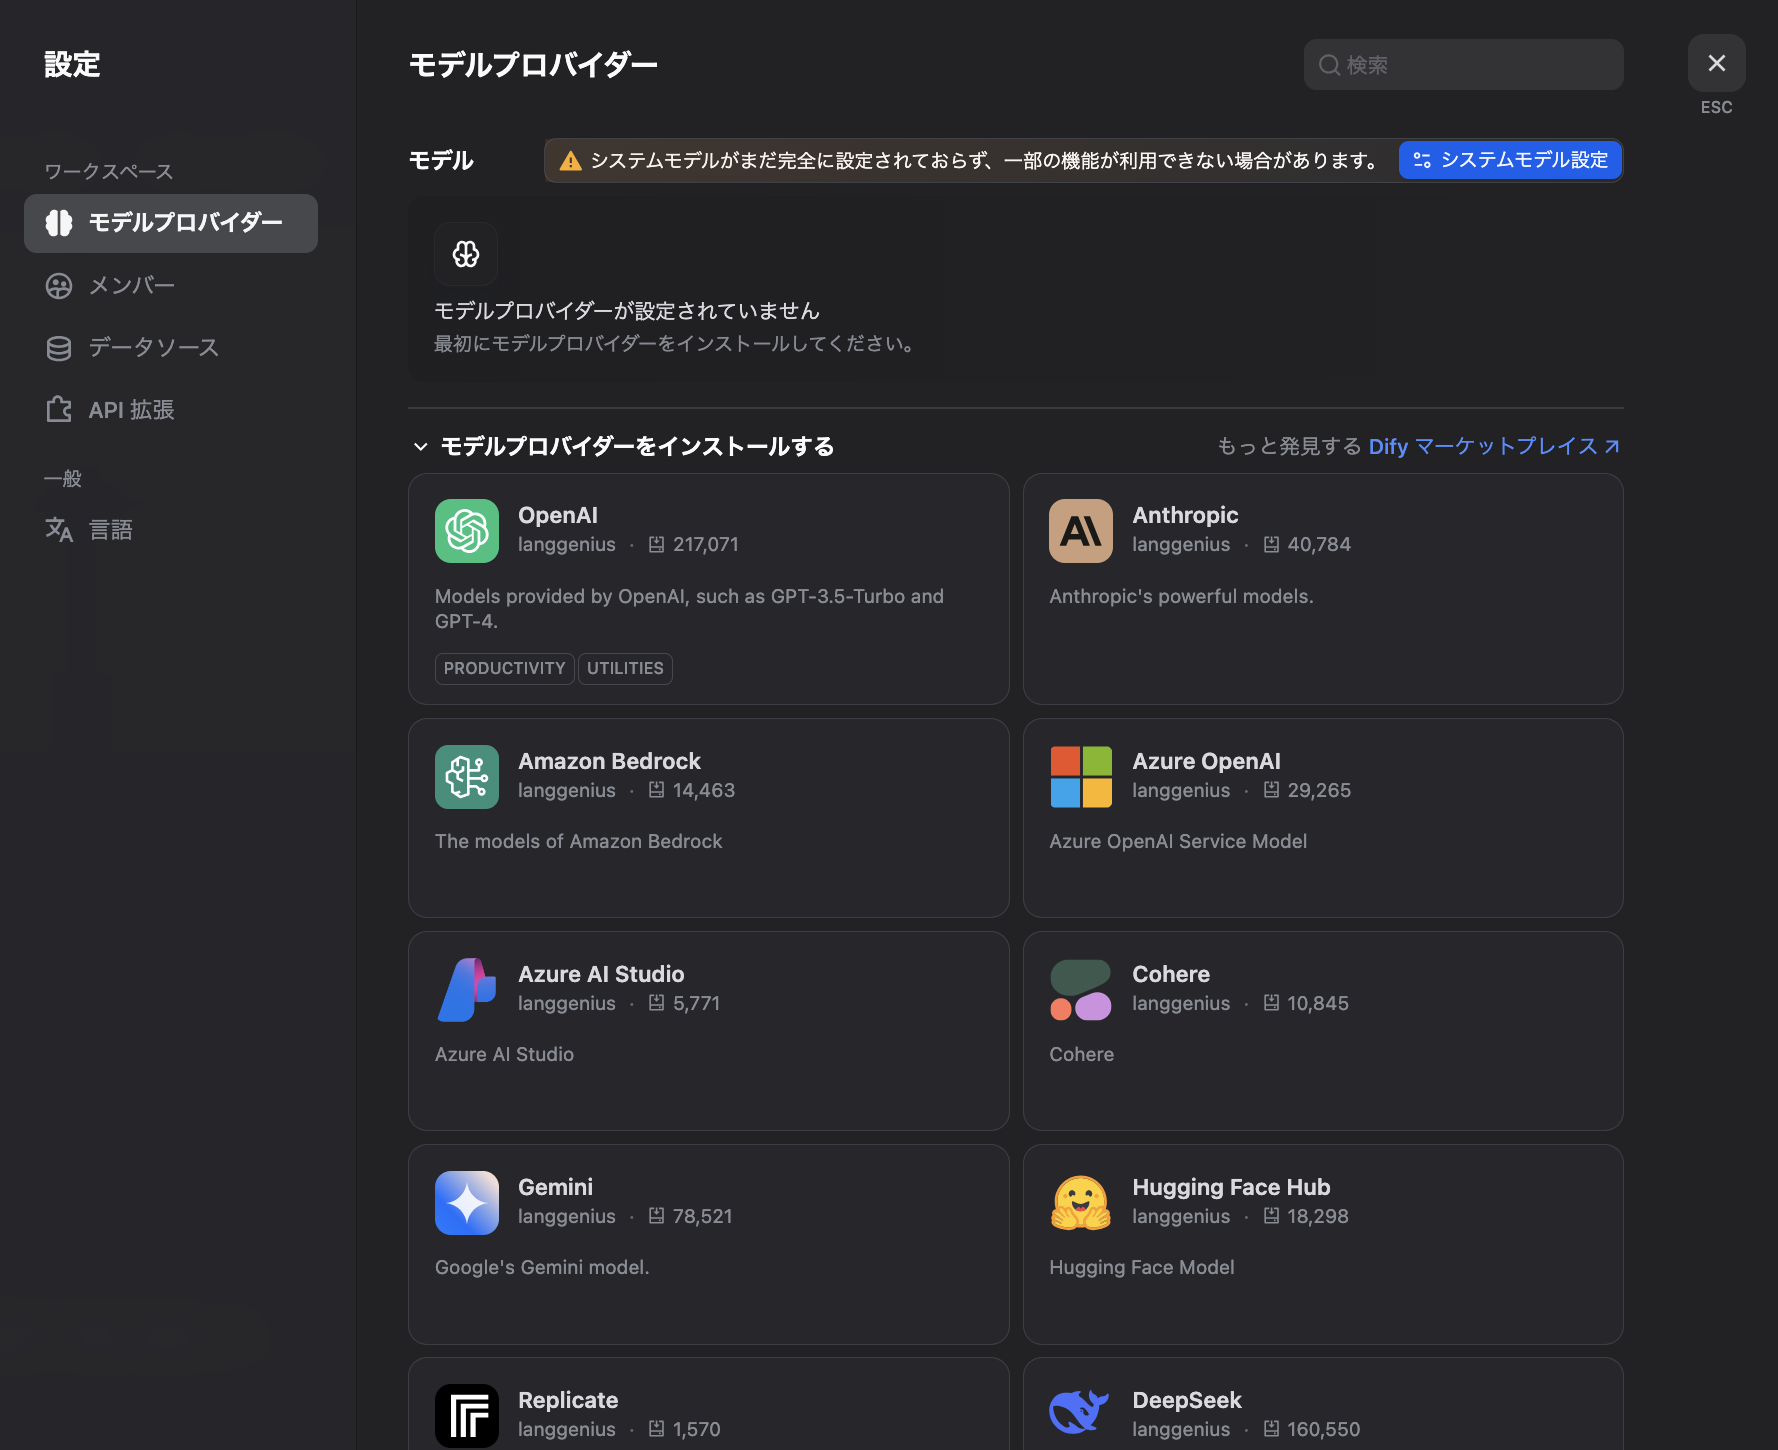Select the Amazon Bedrock provider card description
The image size is (1778, 1450).
pyautogui.click(x=579, y=842)
